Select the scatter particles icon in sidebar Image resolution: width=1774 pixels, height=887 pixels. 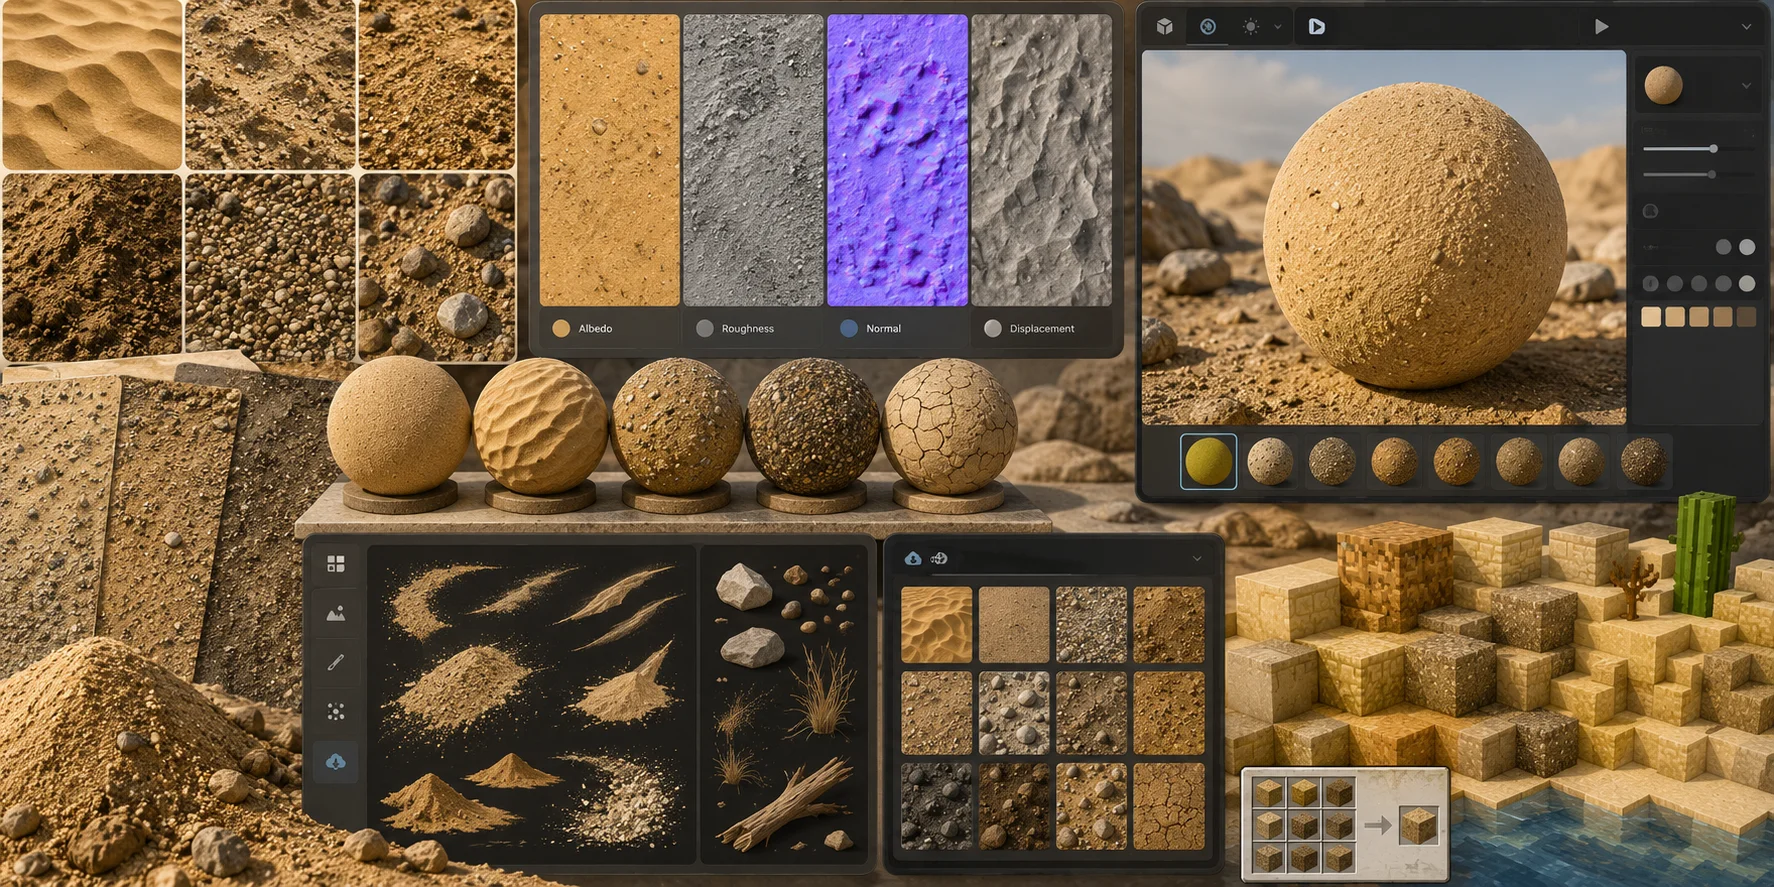336,711
